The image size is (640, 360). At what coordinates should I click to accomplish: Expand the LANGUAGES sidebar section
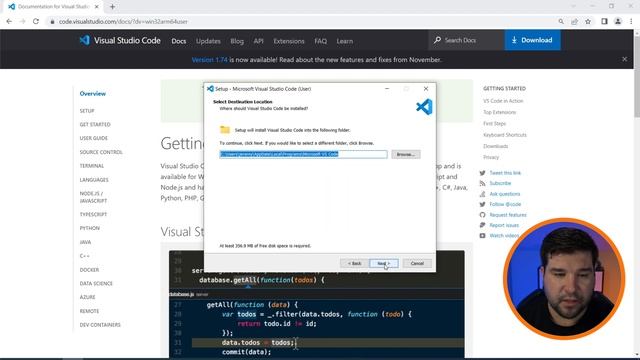point(94,180)
